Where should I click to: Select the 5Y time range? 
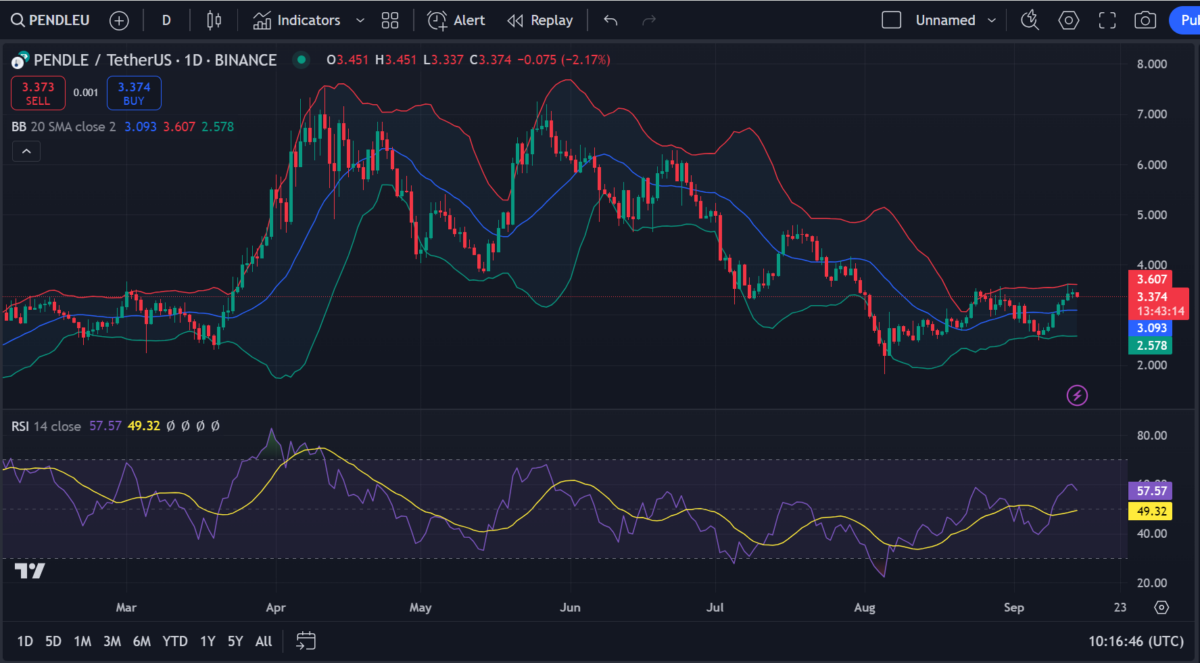coord(235,640)
